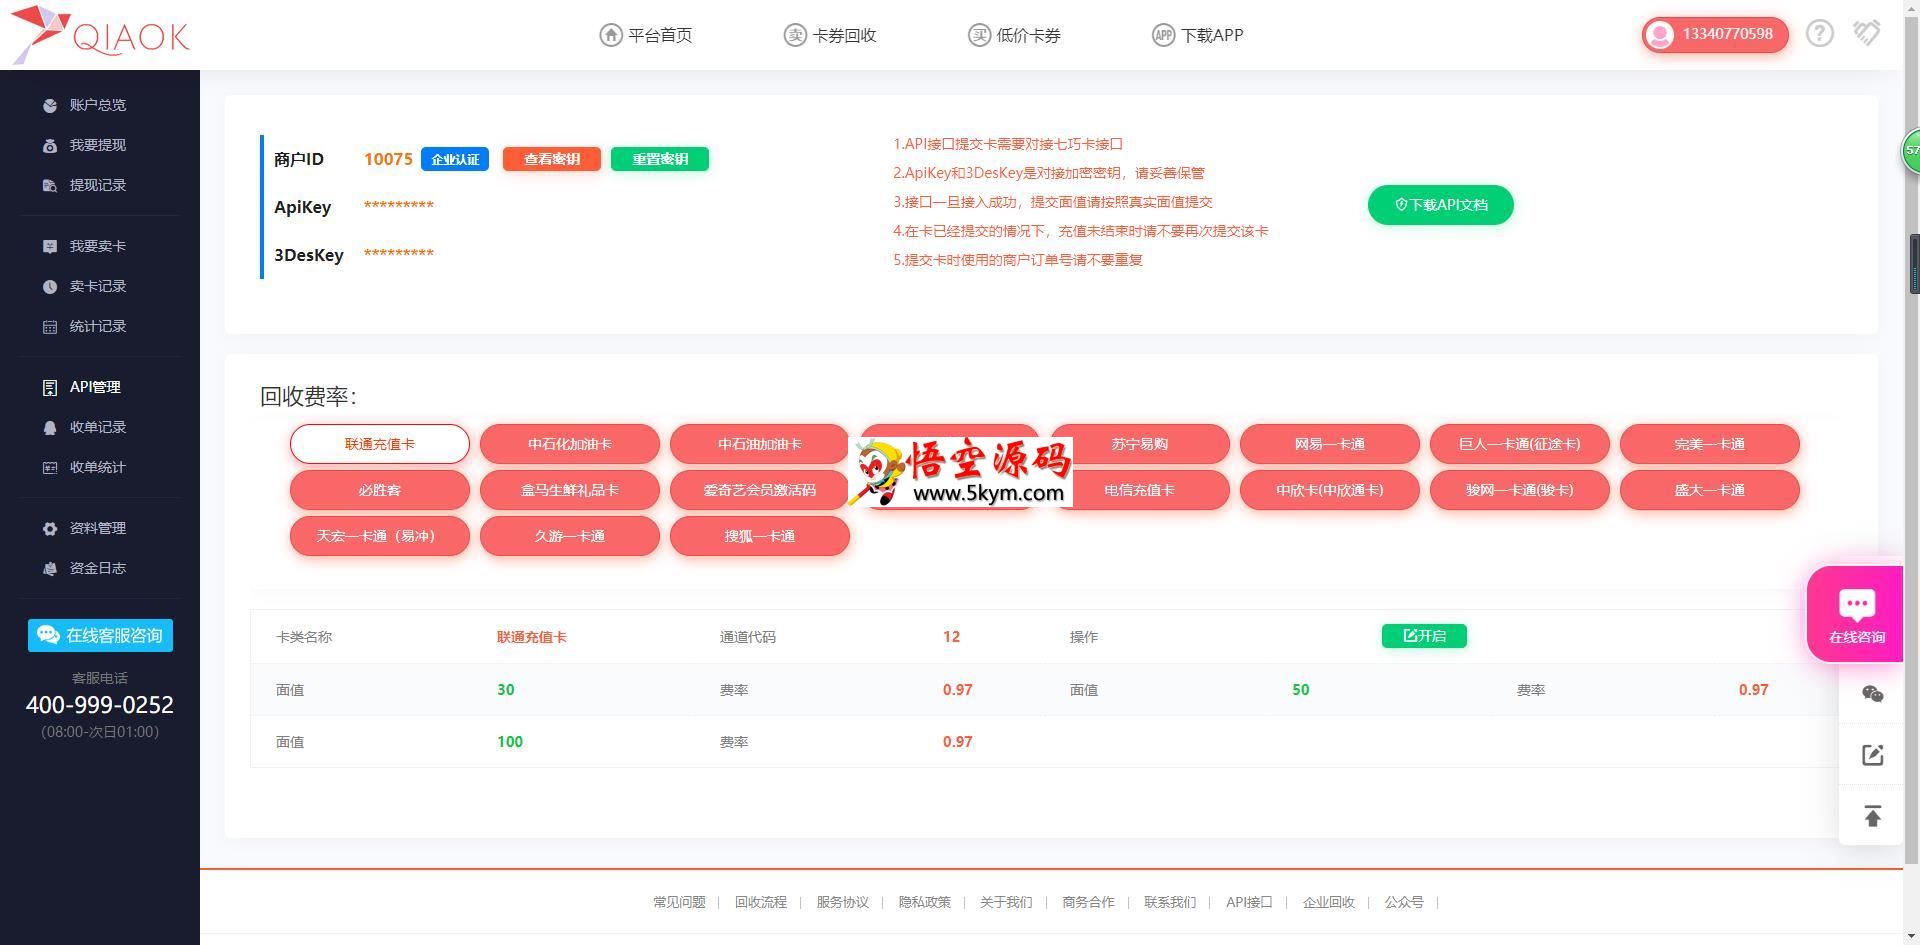The image size is (1920, 945).
Task: Click the green circular badge at the right edge
Action: (1910, 151)
